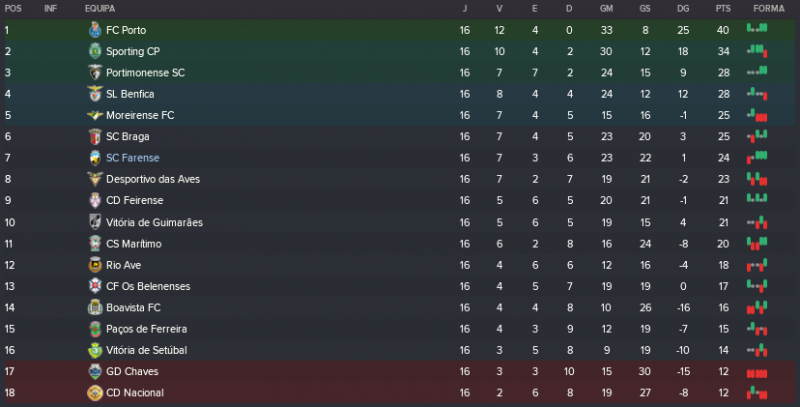Sort standings by POS column header
This screenshot has height=407, width=800.
[13, 8]
